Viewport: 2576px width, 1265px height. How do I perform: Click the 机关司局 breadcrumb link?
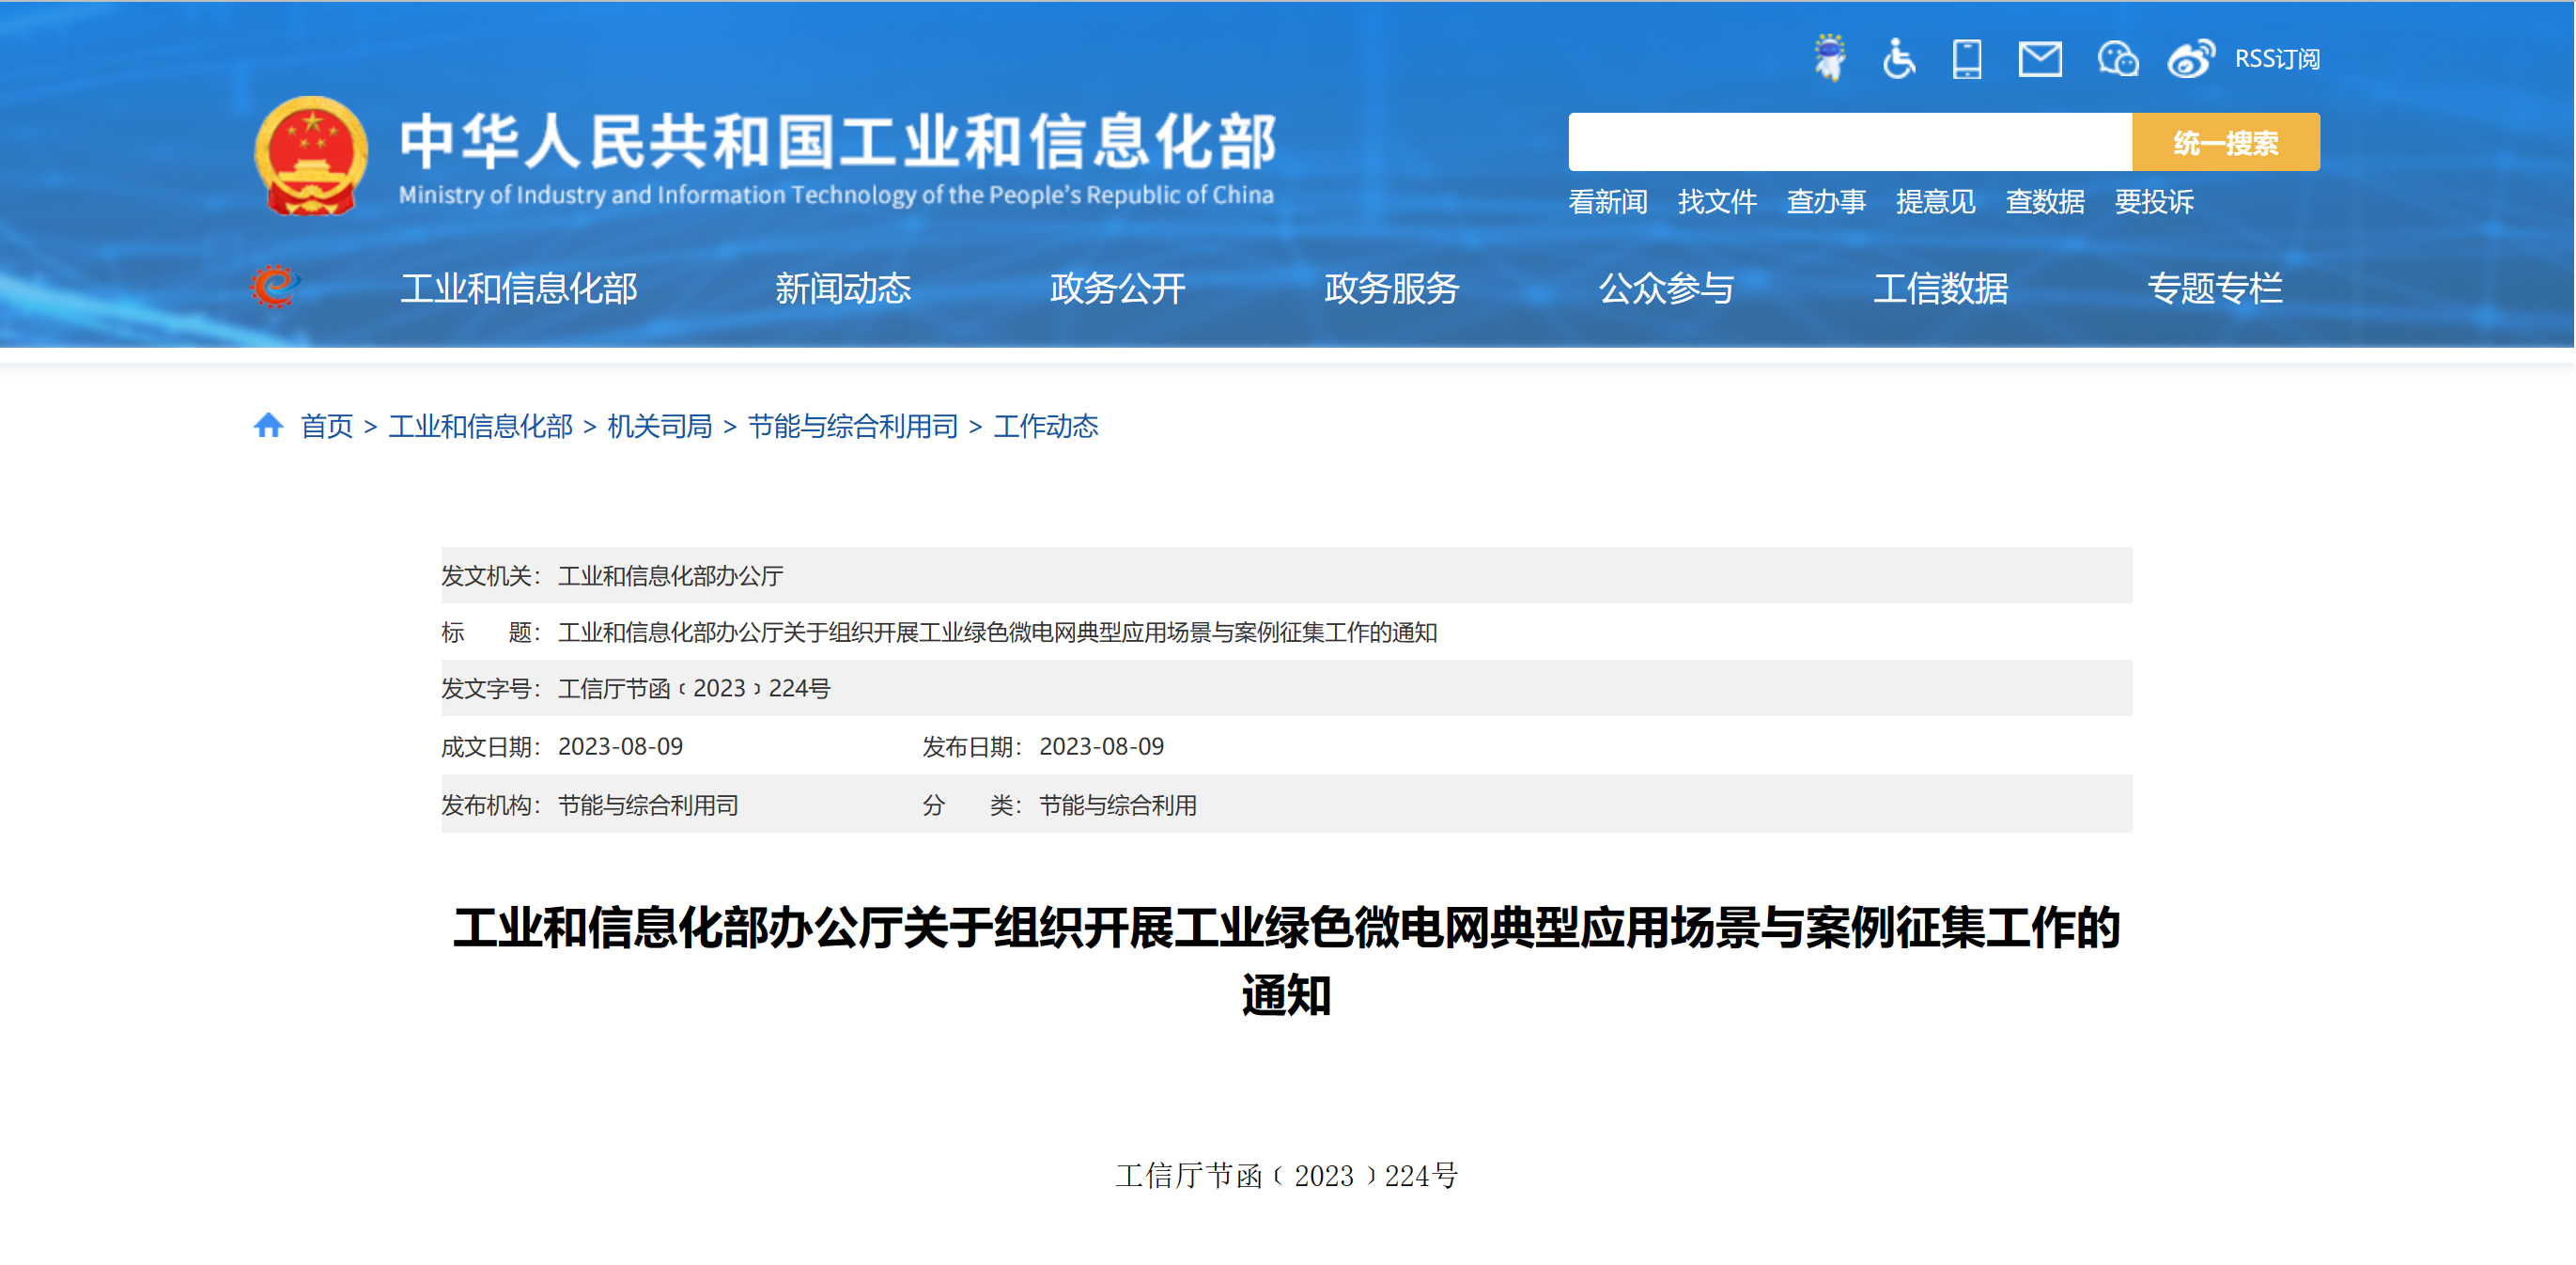tap(660, 426)
